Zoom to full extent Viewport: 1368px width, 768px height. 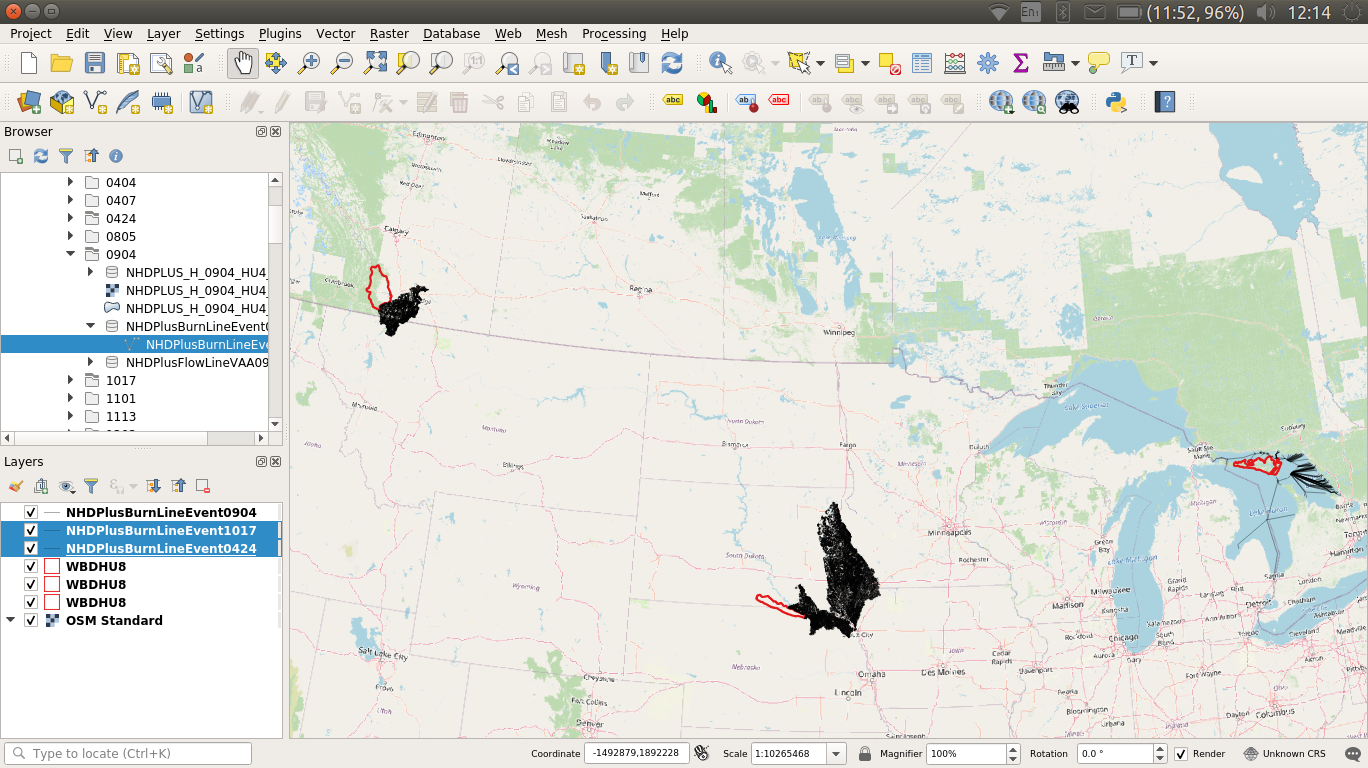coord(375,63)
